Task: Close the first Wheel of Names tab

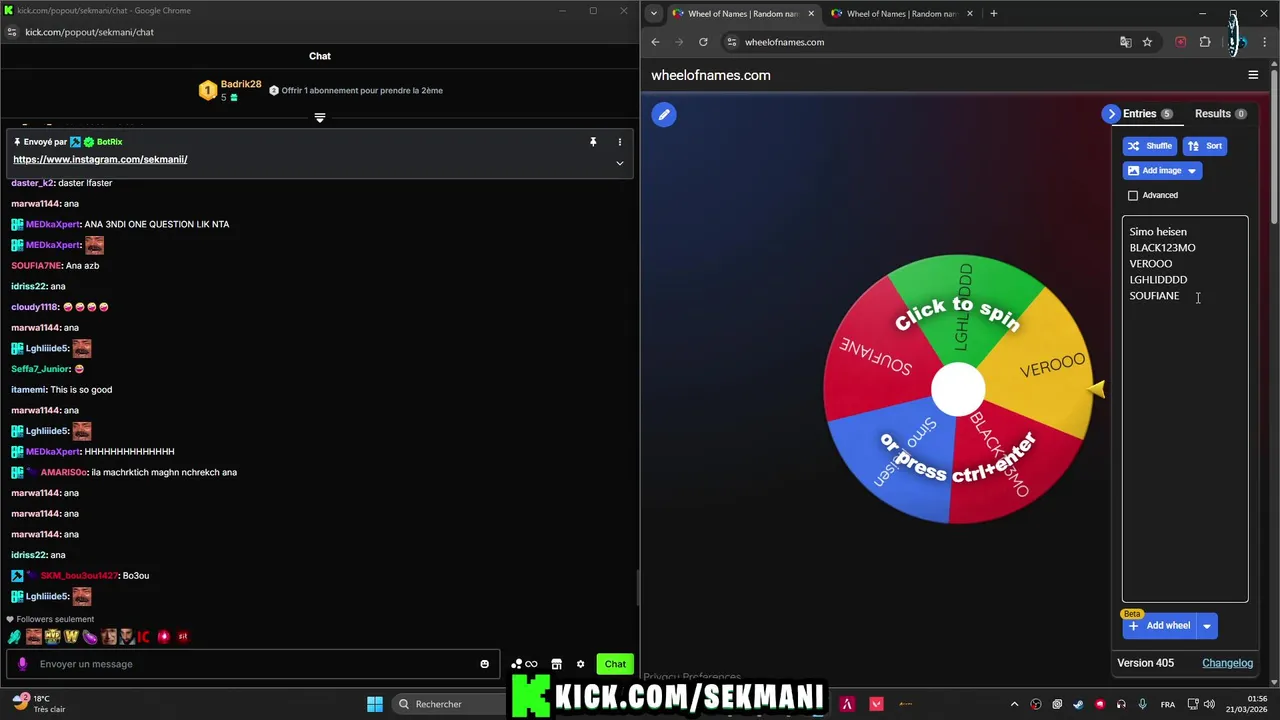Action: (811, 14)
